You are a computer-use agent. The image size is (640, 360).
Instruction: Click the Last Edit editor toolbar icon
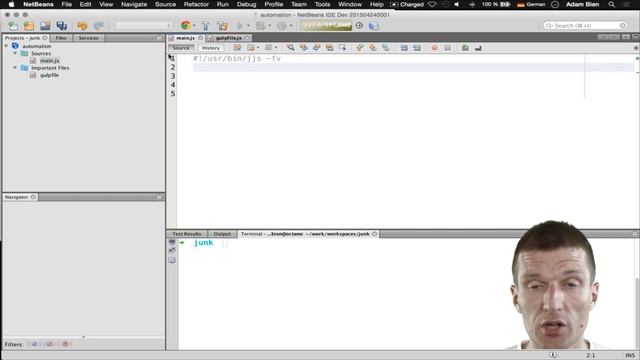coord(238,48)
